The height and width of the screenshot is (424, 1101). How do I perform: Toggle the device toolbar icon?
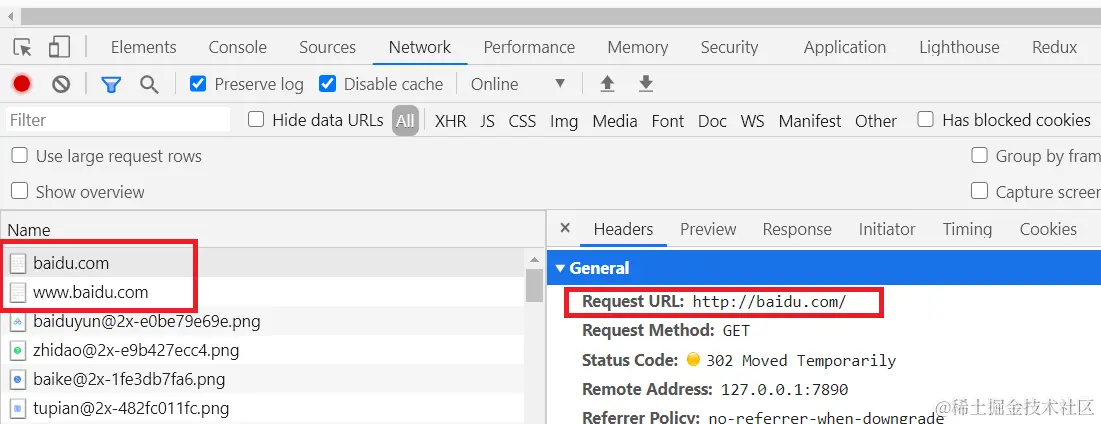59,47
